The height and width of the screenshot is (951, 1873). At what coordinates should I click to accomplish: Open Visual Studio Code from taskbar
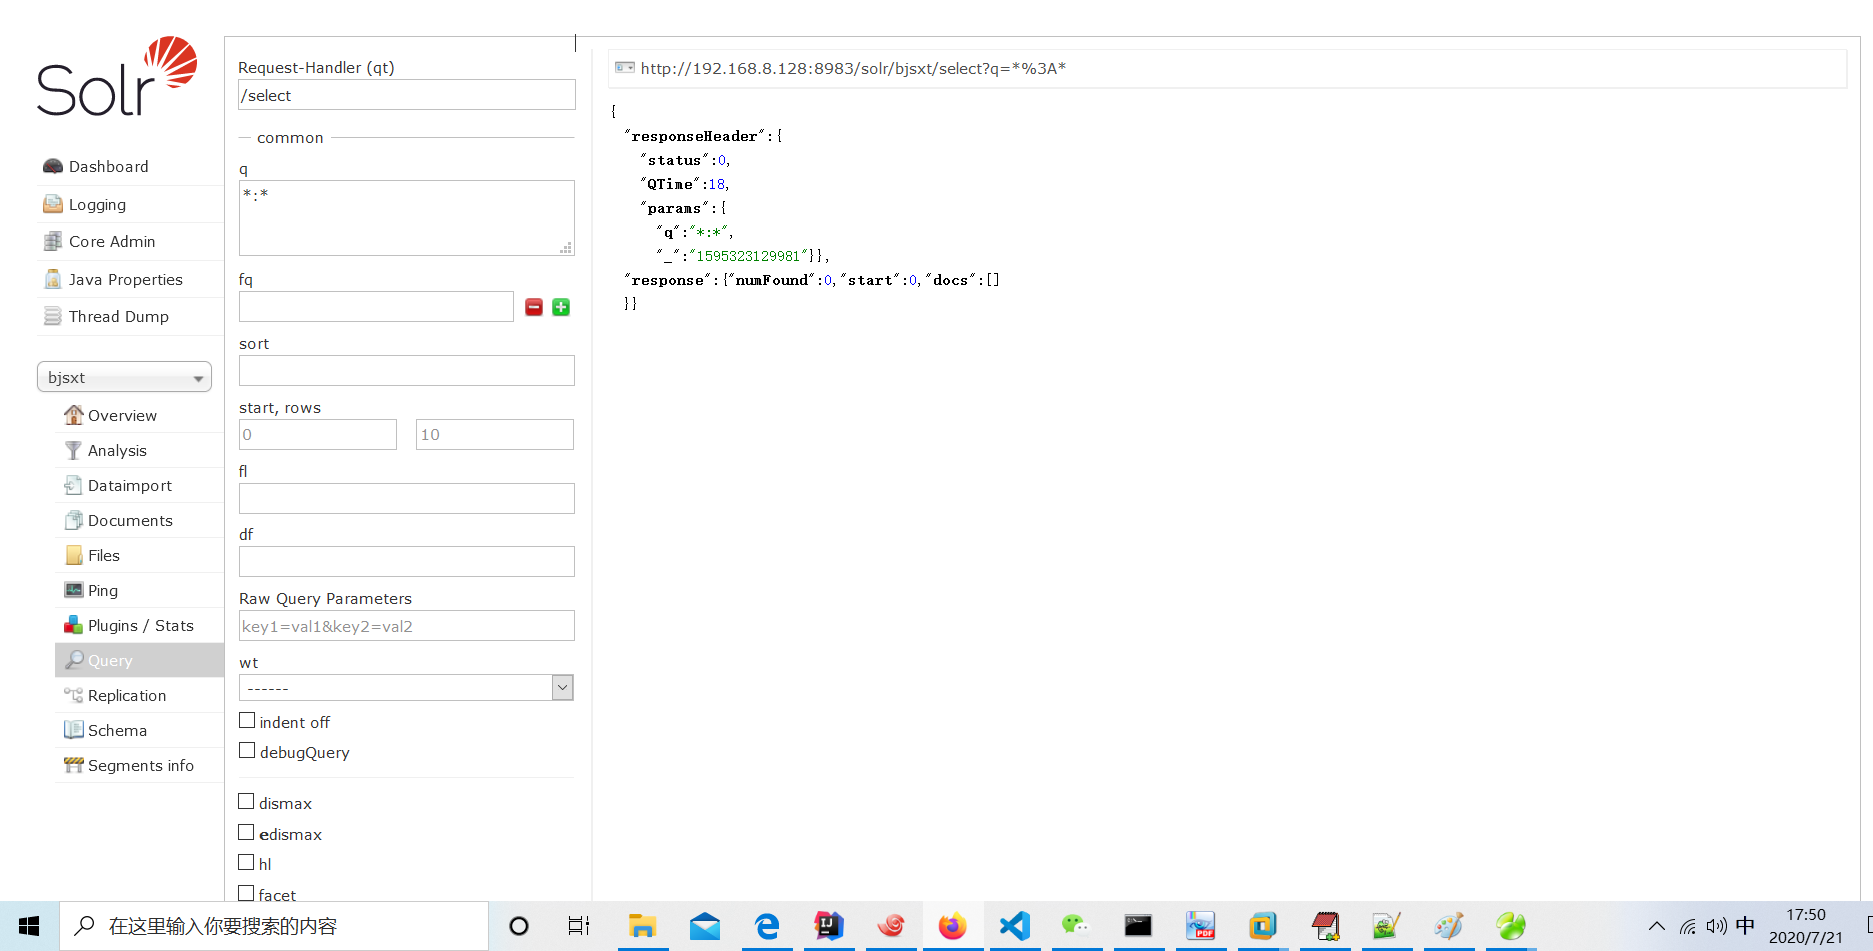point(1014,926)
